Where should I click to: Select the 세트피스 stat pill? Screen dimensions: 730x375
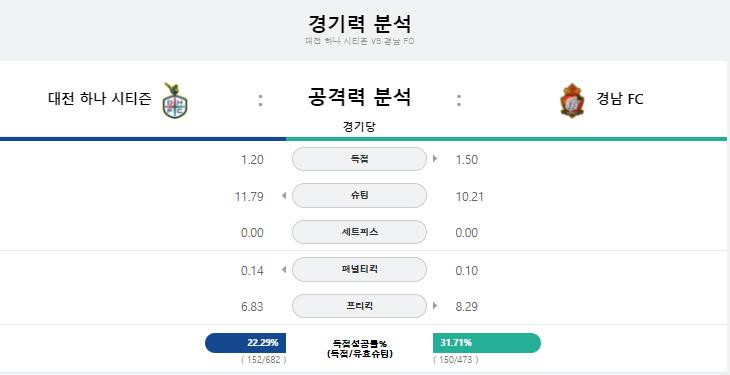click(x=359, y=232)
